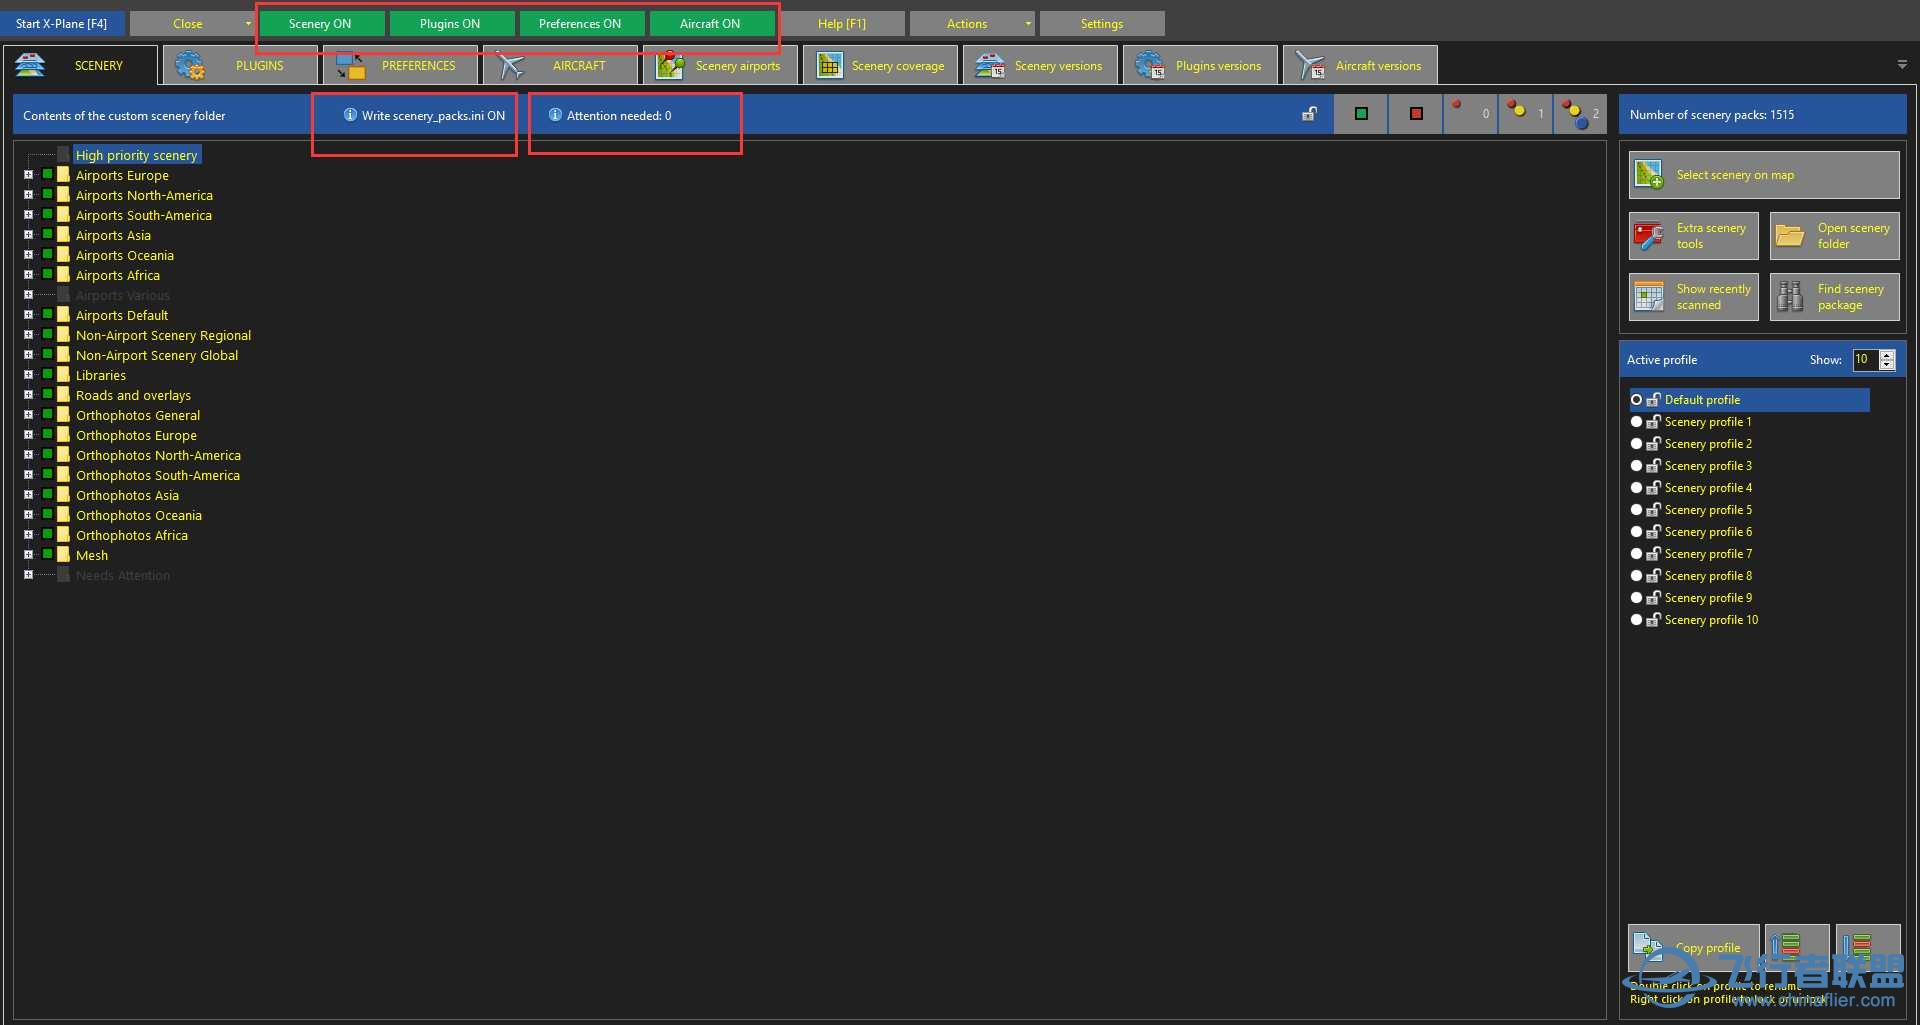Viewport: 1920px width, 1025px height.
Task: Click the Select scenery on map icon
Action: pos(1649,174)
